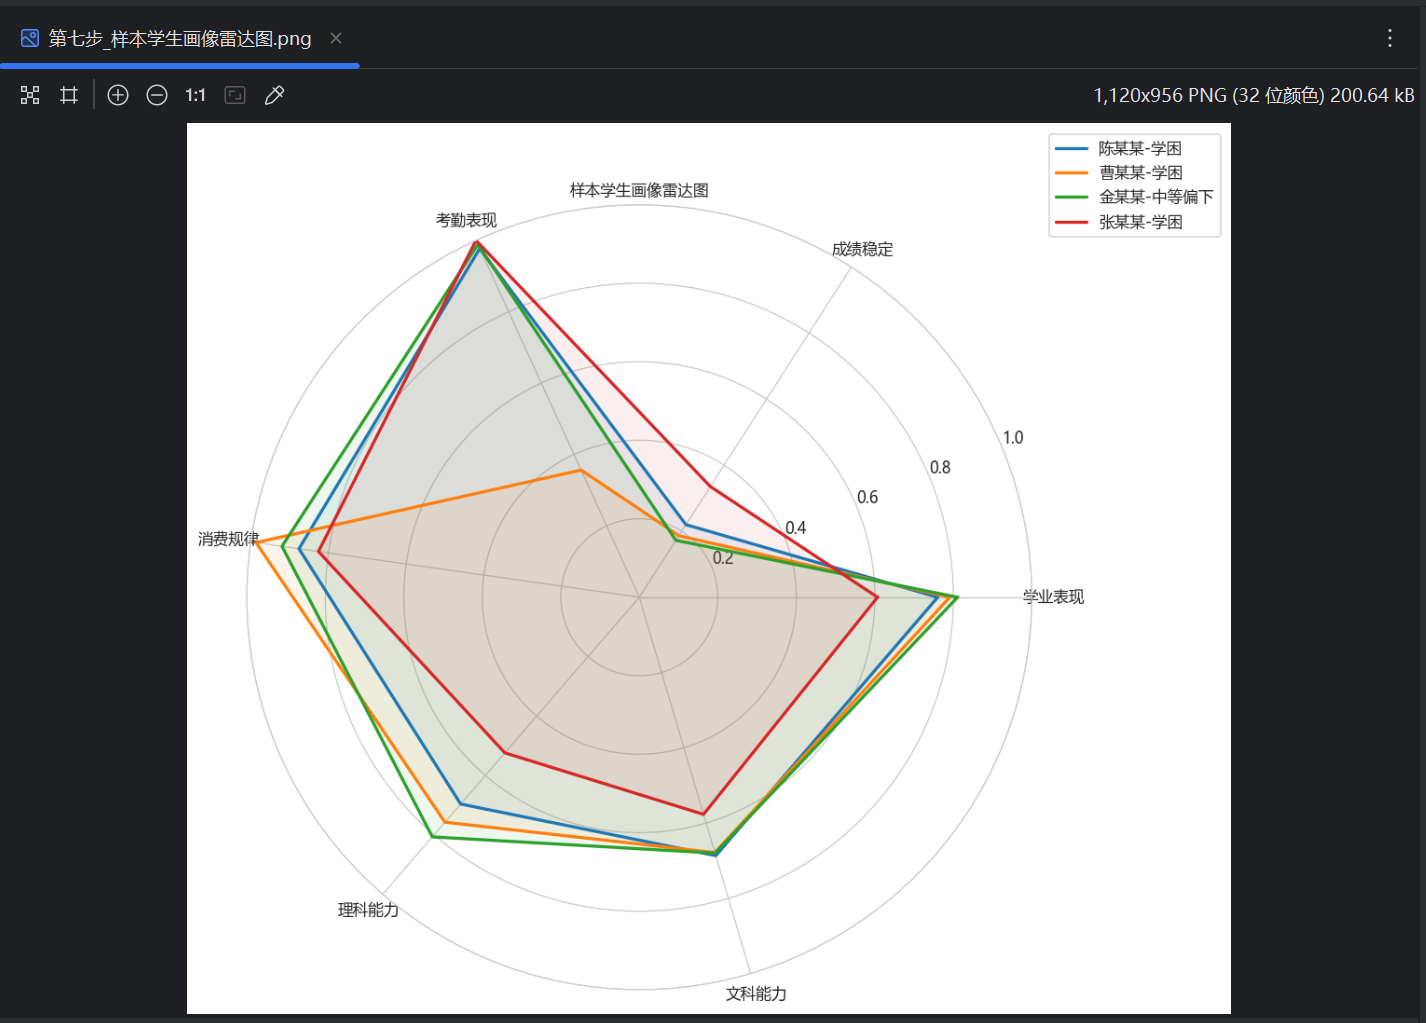The image size is (1426, 1023).
Task: Click the 理科能力 axis label
Action: click(368, 910)
